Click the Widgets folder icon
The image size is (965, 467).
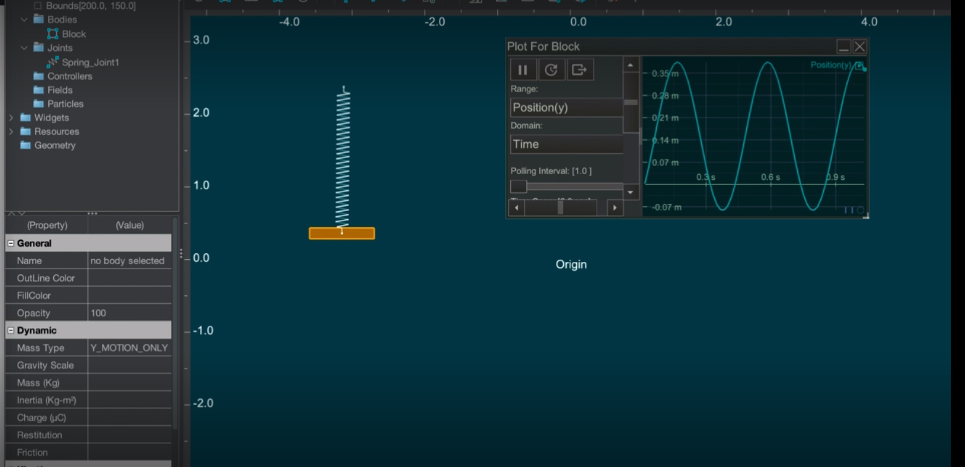pyautogui.click(x=25, y=118)
